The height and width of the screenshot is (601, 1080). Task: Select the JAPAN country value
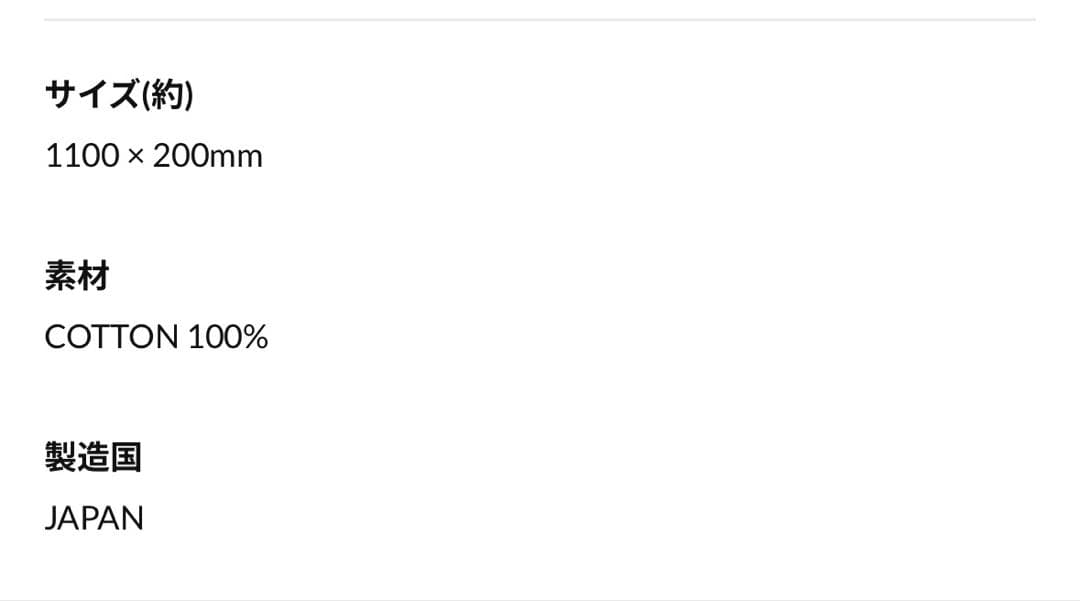(x=94, y=518)
